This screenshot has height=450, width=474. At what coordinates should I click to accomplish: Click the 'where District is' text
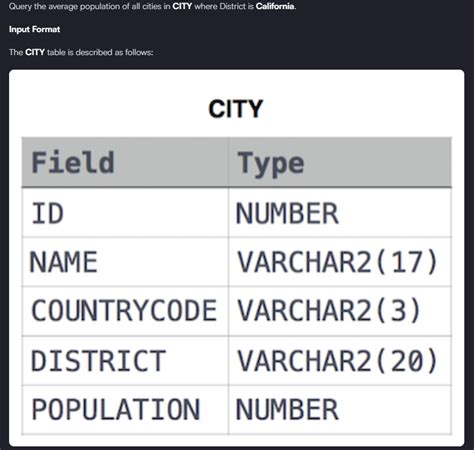pos(224,6)
